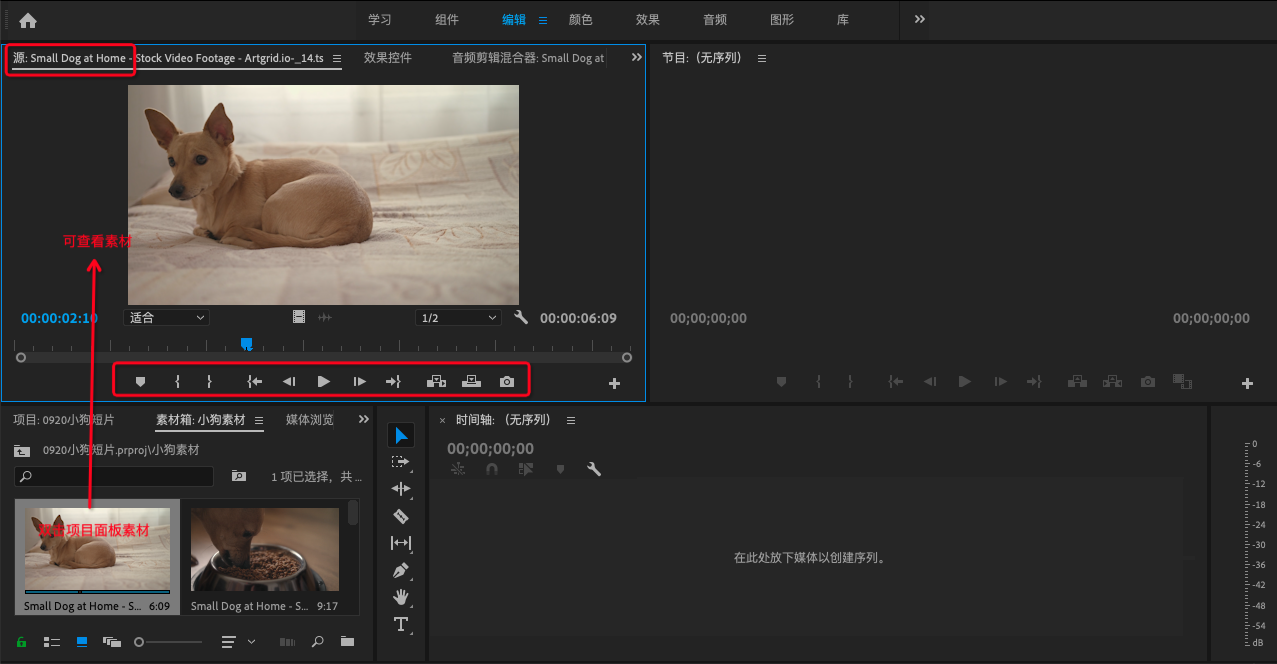Image resolution: width=1277 pixels, height=664 pixels.
Task: Select the dog eating clip thumbnail
Action: (x=265, y=548)
